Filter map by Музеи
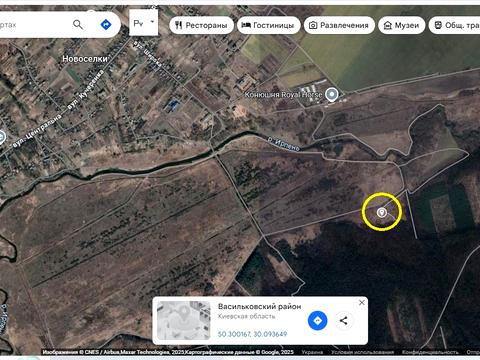Screen dimensions: 480x360 click(402, 25)
